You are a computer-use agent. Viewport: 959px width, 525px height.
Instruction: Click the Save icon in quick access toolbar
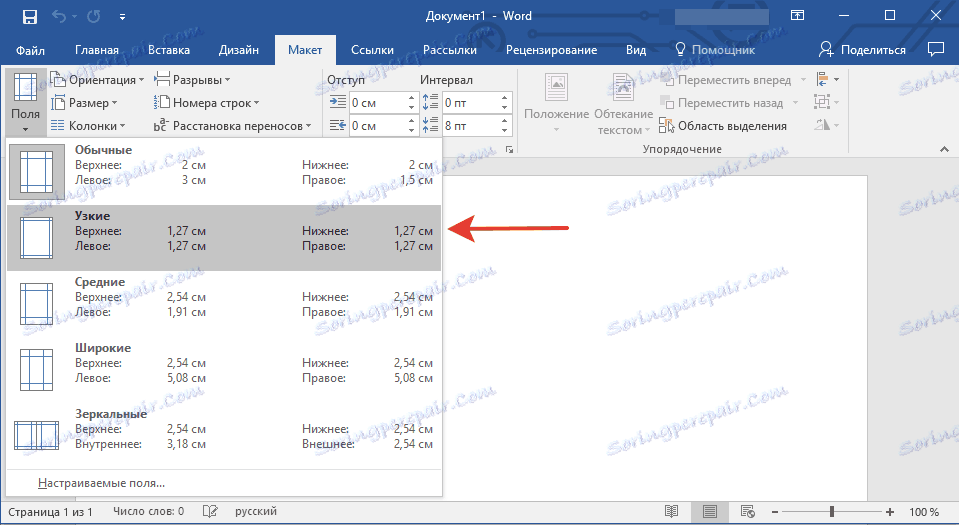pos(29,17)
